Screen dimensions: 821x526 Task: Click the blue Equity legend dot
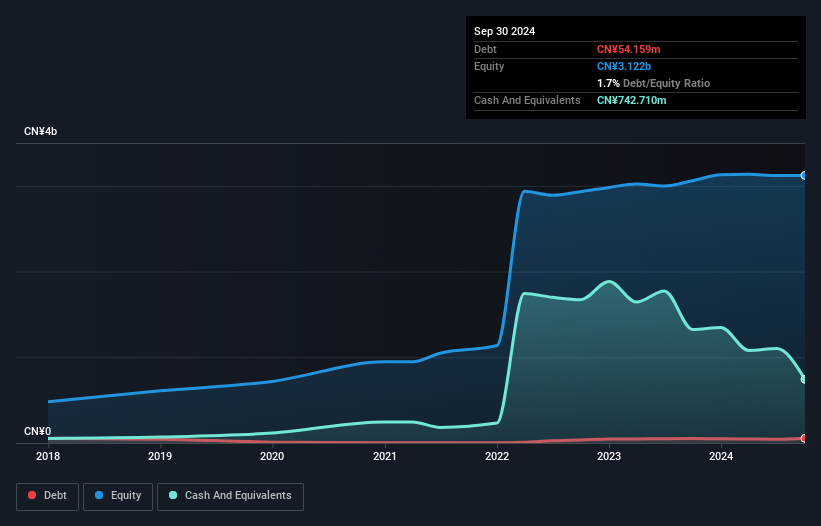[99, 495]
